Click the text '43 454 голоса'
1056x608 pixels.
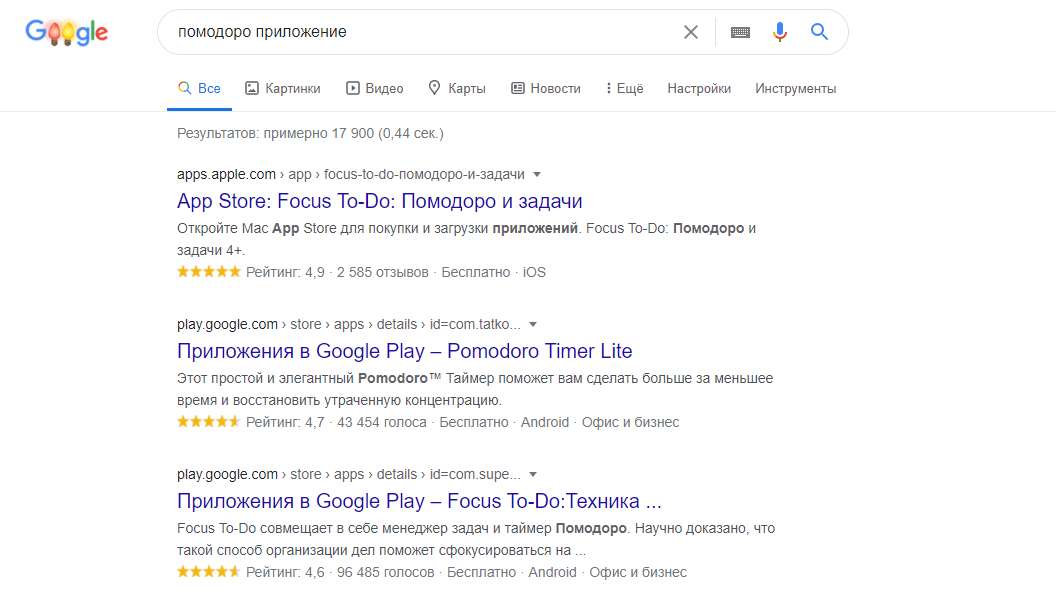pyautogui.click(x=382, y=422)
